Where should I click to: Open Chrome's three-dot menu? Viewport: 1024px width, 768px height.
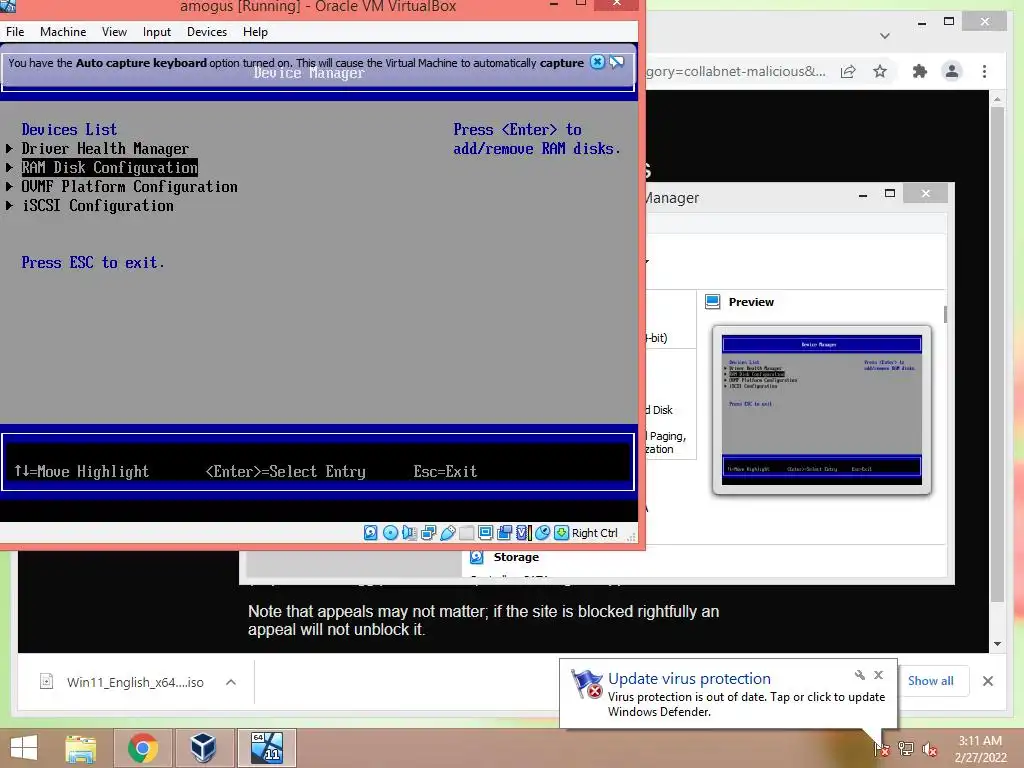tap(984, 71)
